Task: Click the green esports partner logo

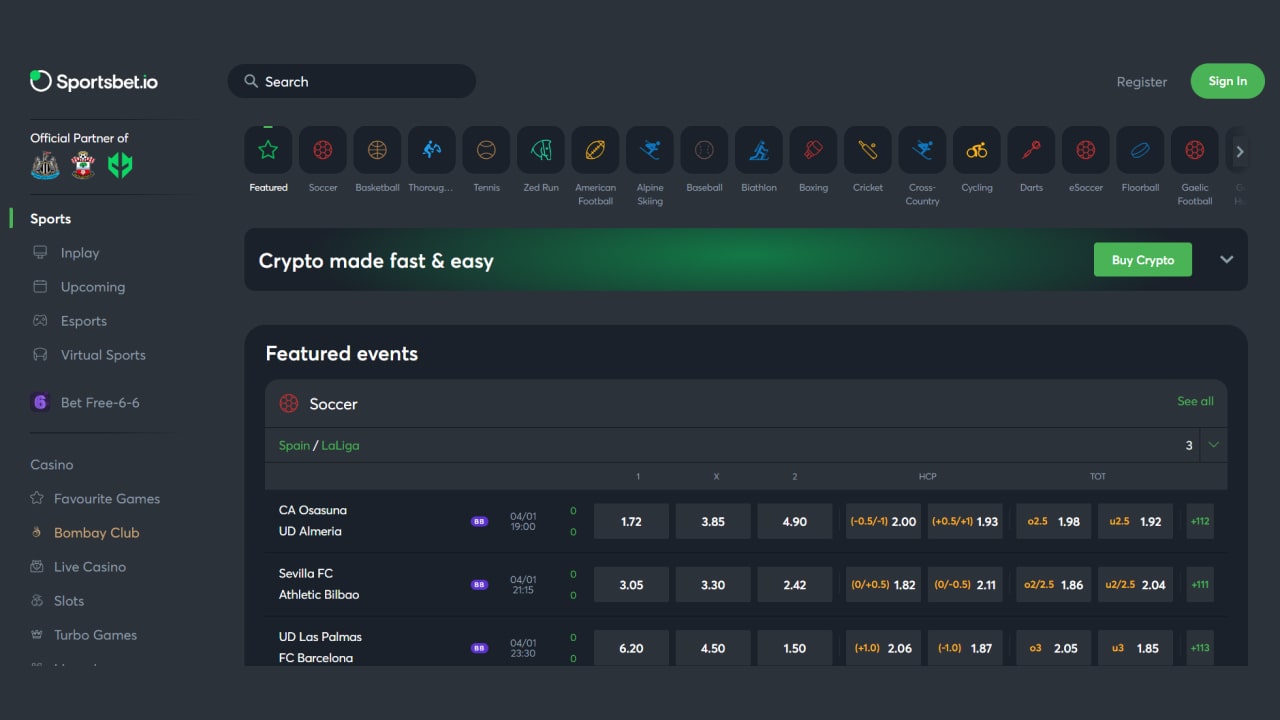Action: point(120,166)
